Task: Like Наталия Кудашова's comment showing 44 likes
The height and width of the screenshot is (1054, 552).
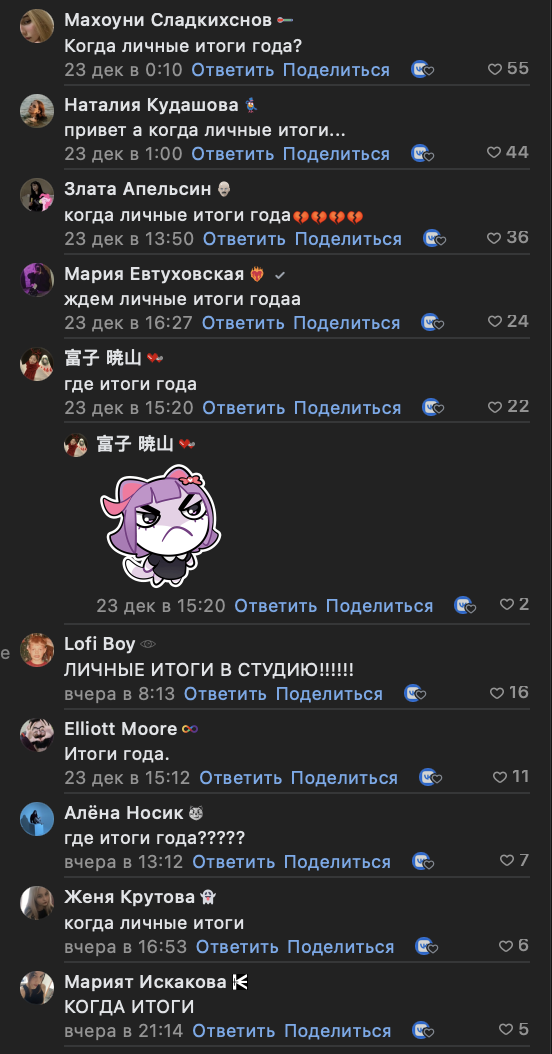Action: coord(494,153)
